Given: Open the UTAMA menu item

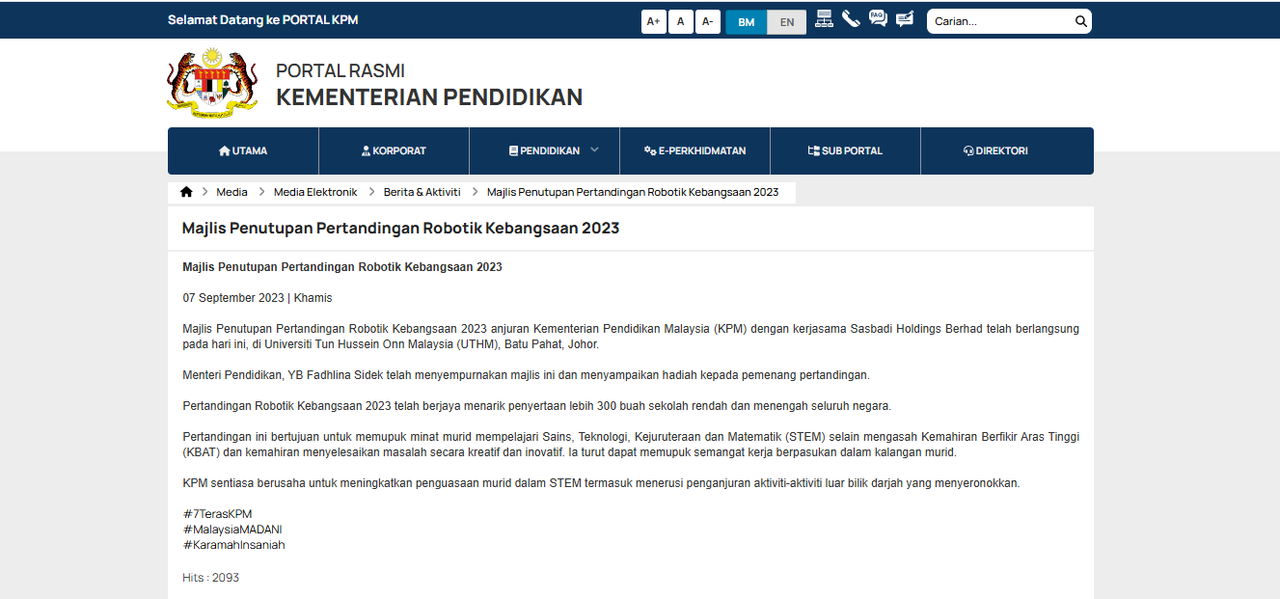Looking at the screenshot, I should (243, 151).
